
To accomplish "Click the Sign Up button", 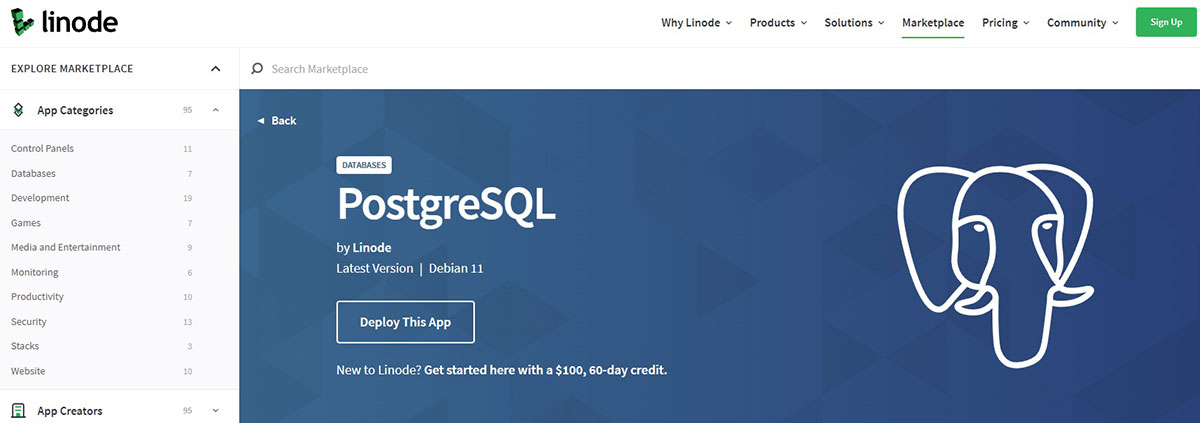I will (x=1166, y=22).
